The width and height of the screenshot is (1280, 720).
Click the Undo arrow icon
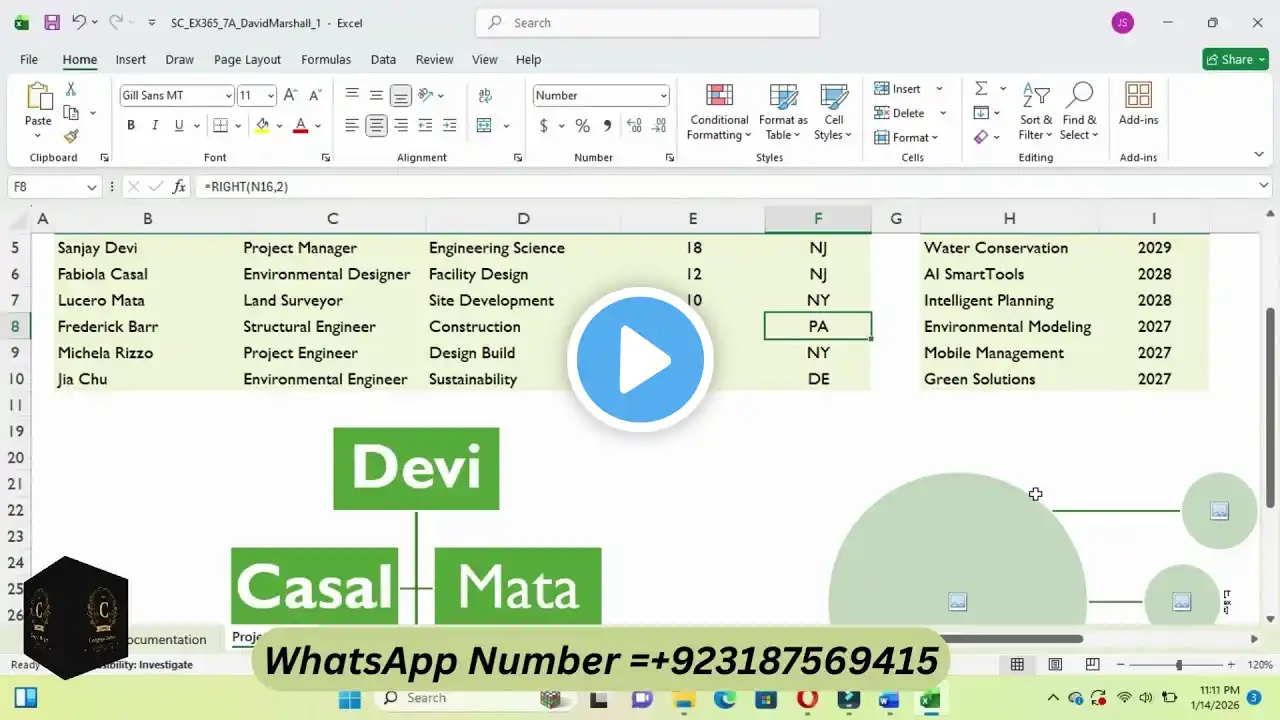click(79, 22)
